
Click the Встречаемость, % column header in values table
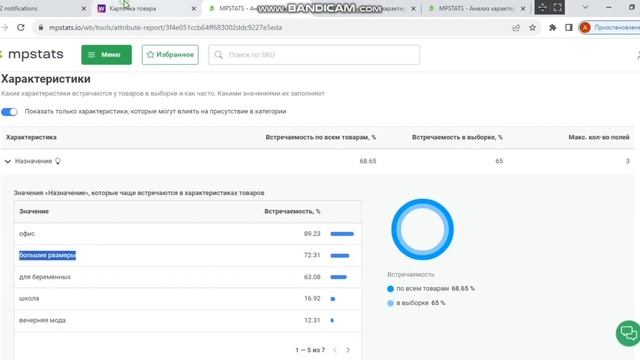click(292, 211)
